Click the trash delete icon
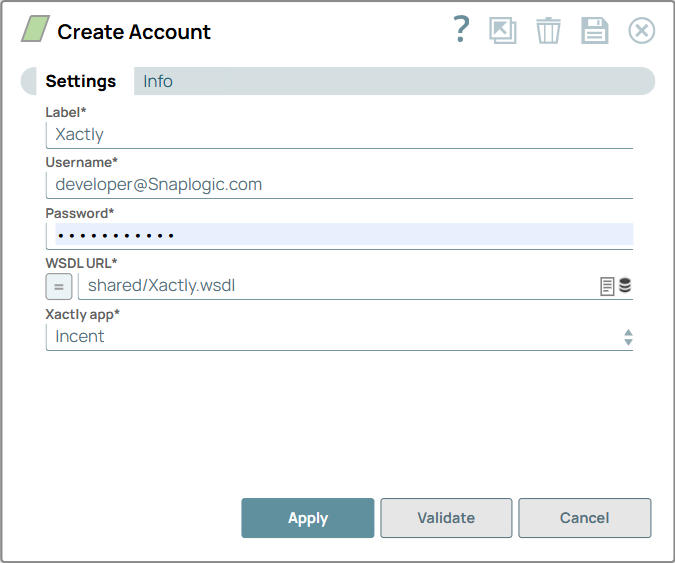Viewport: 675px width, 563px height. click(x=548, y=31)
